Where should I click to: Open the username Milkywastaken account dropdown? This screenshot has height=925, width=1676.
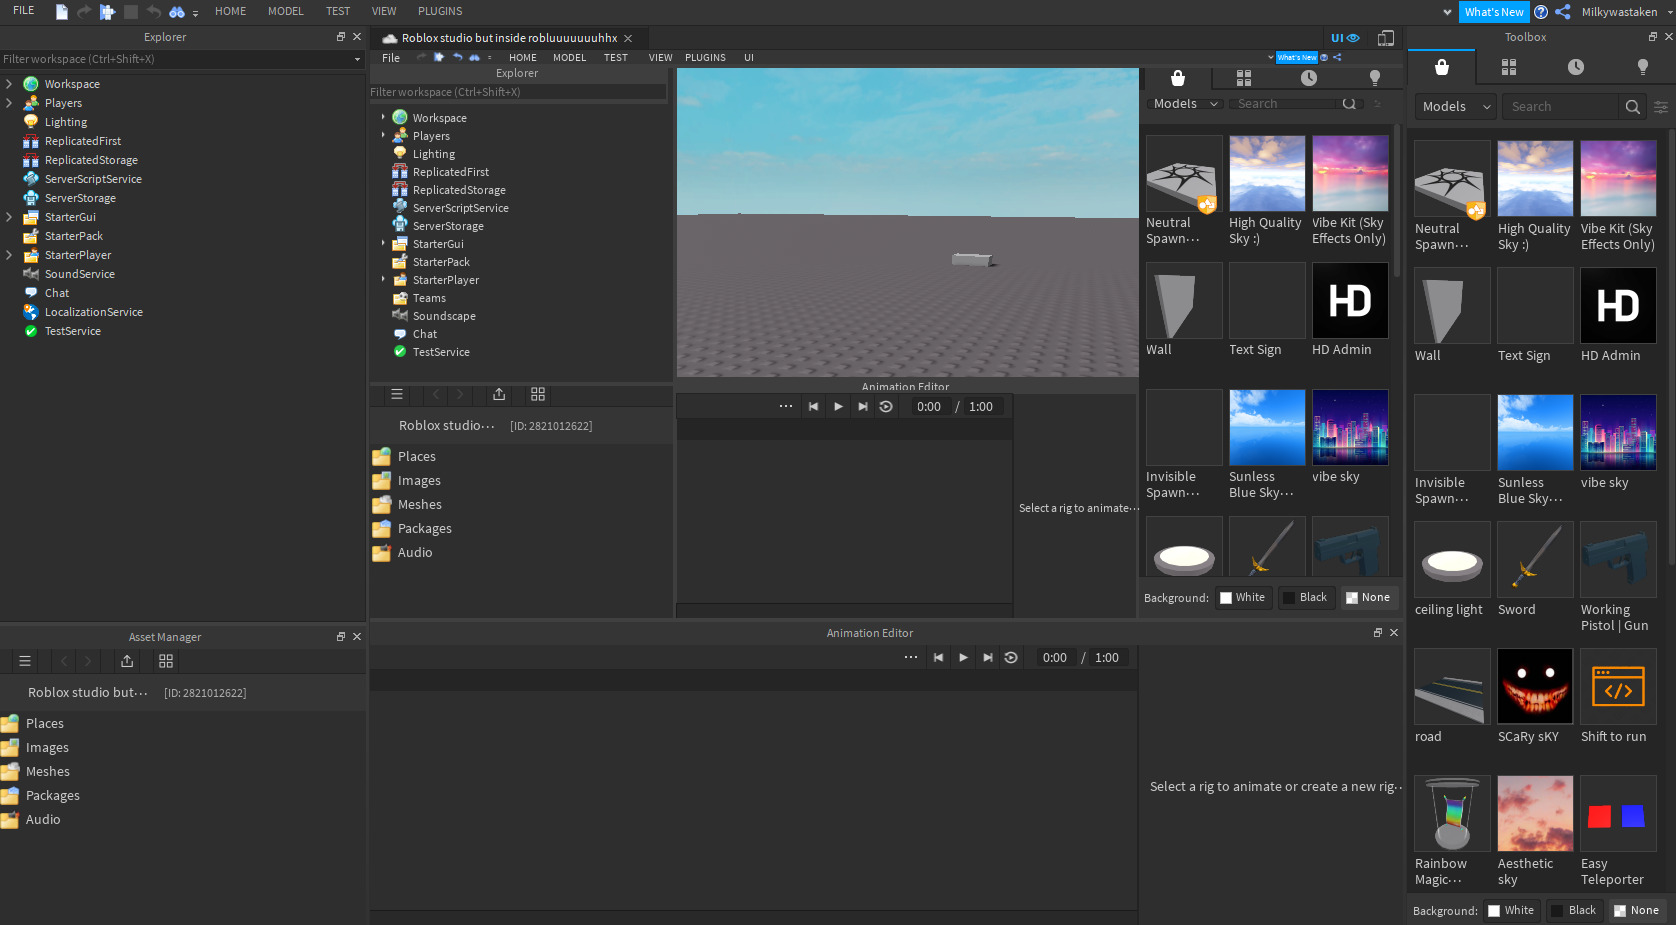pos(1669,12)
